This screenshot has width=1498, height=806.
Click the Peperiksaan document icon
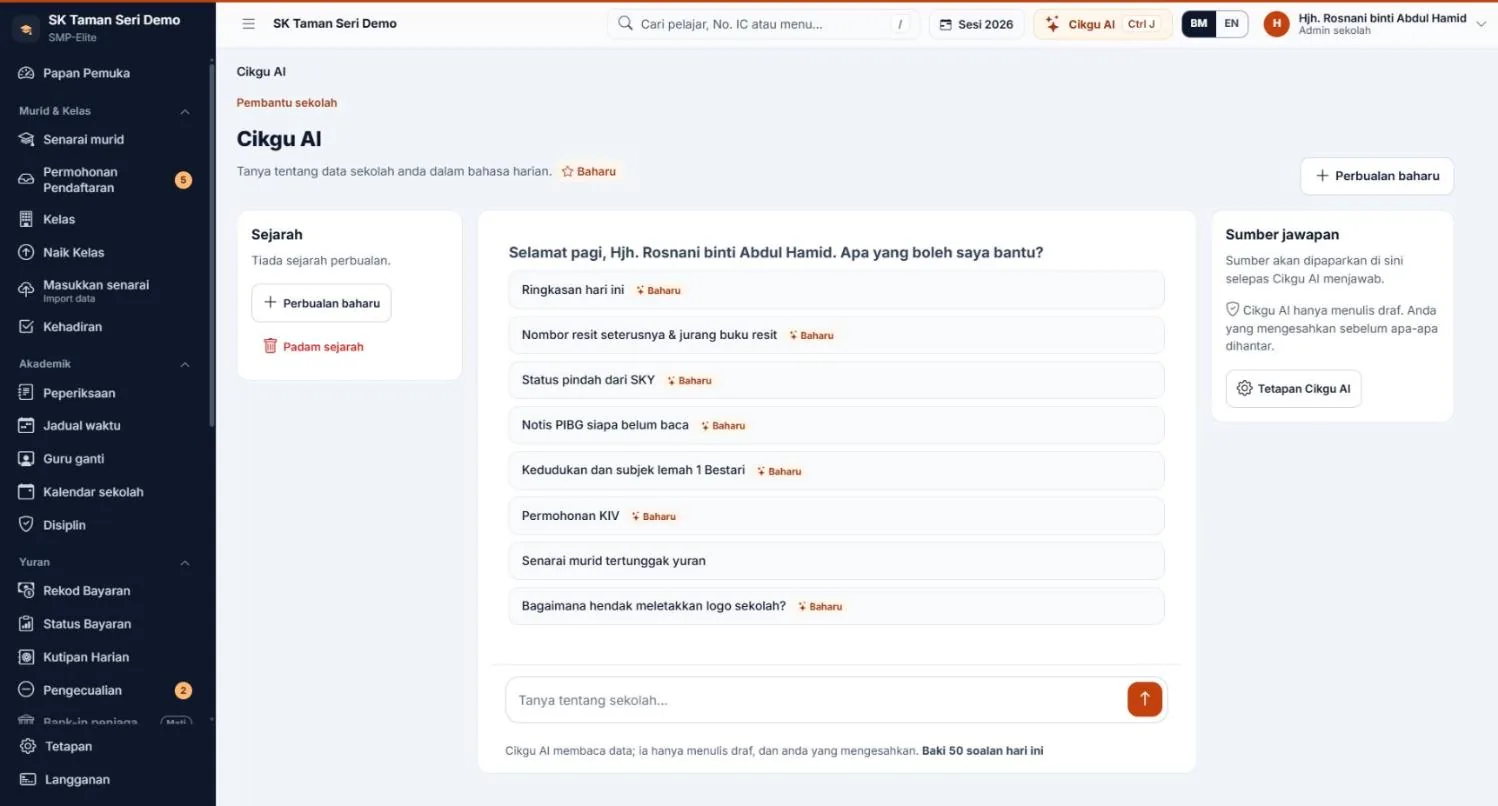tap(26, 393)
